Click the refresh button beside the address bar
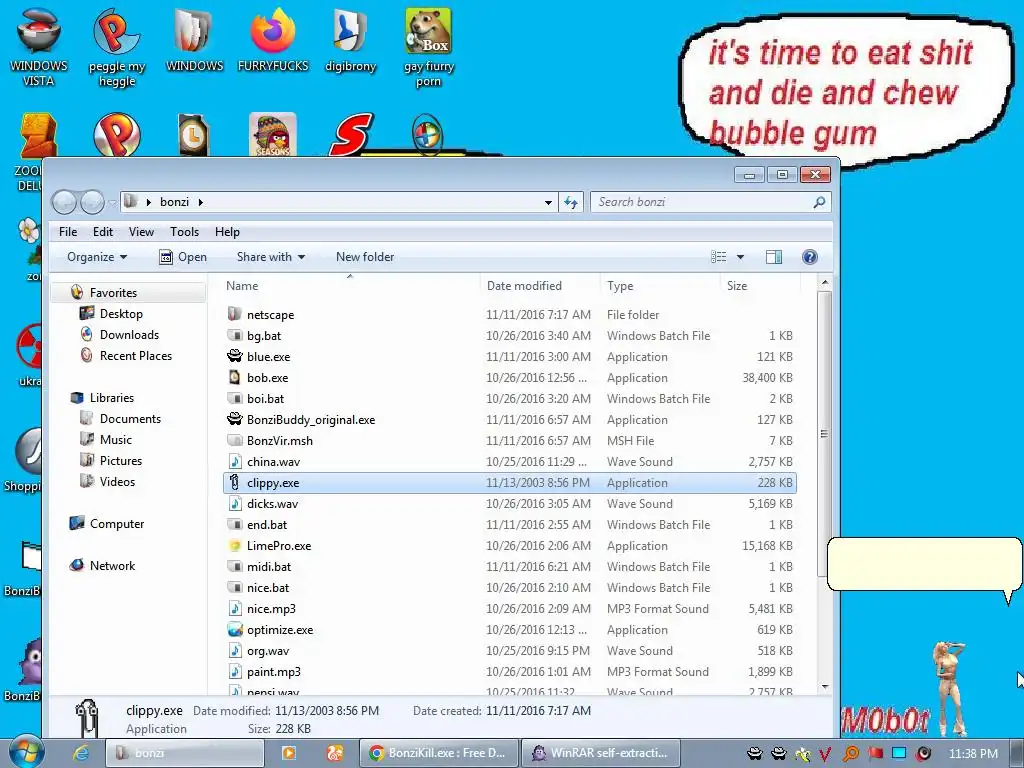This screenshot has height=768, width=1024. (x=571, y=202)
